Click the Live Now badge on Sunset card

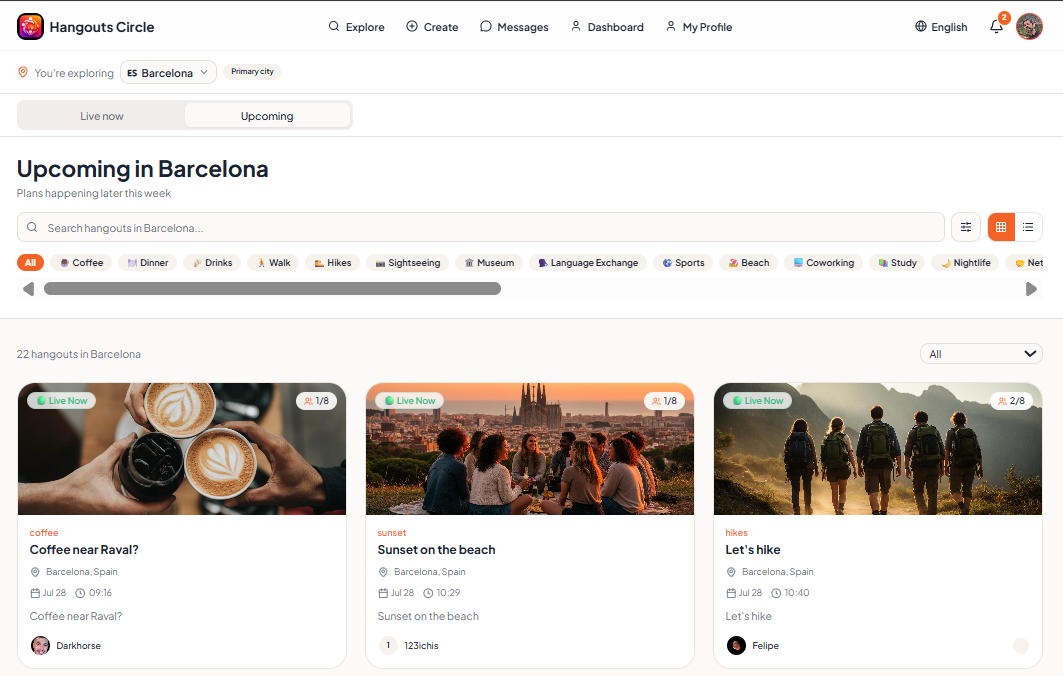pos(409,401)
